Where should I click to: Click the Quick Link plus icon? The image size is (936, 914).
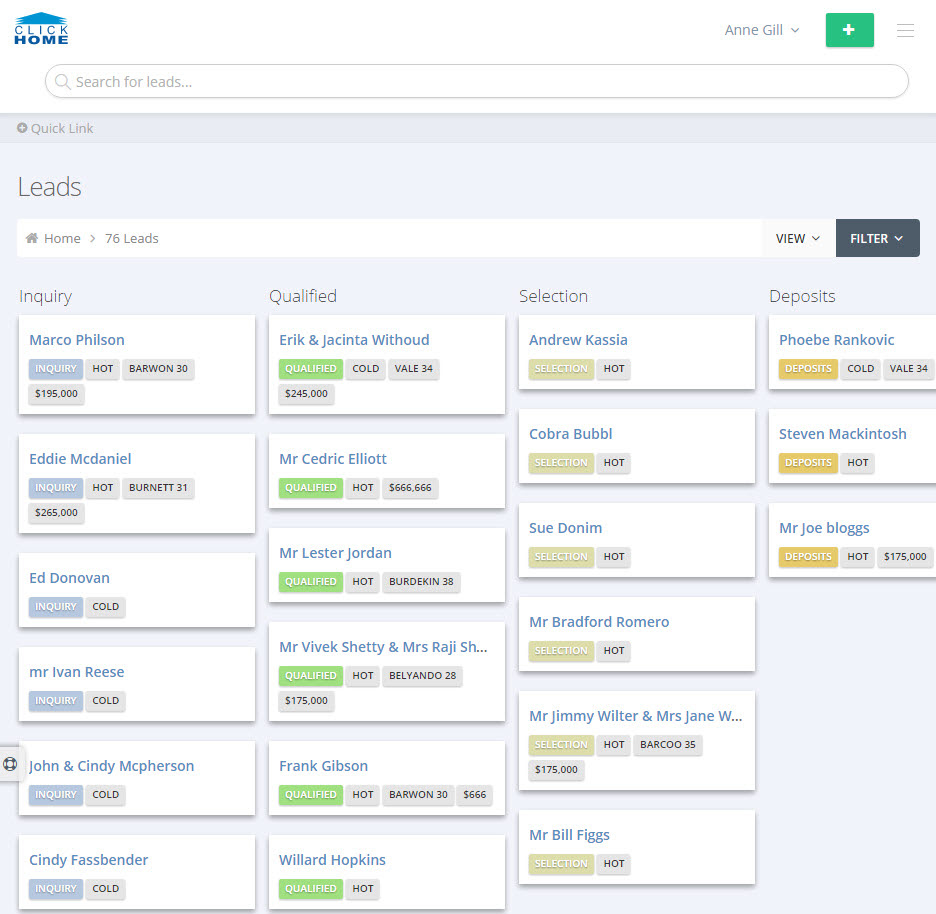(23, 128)
